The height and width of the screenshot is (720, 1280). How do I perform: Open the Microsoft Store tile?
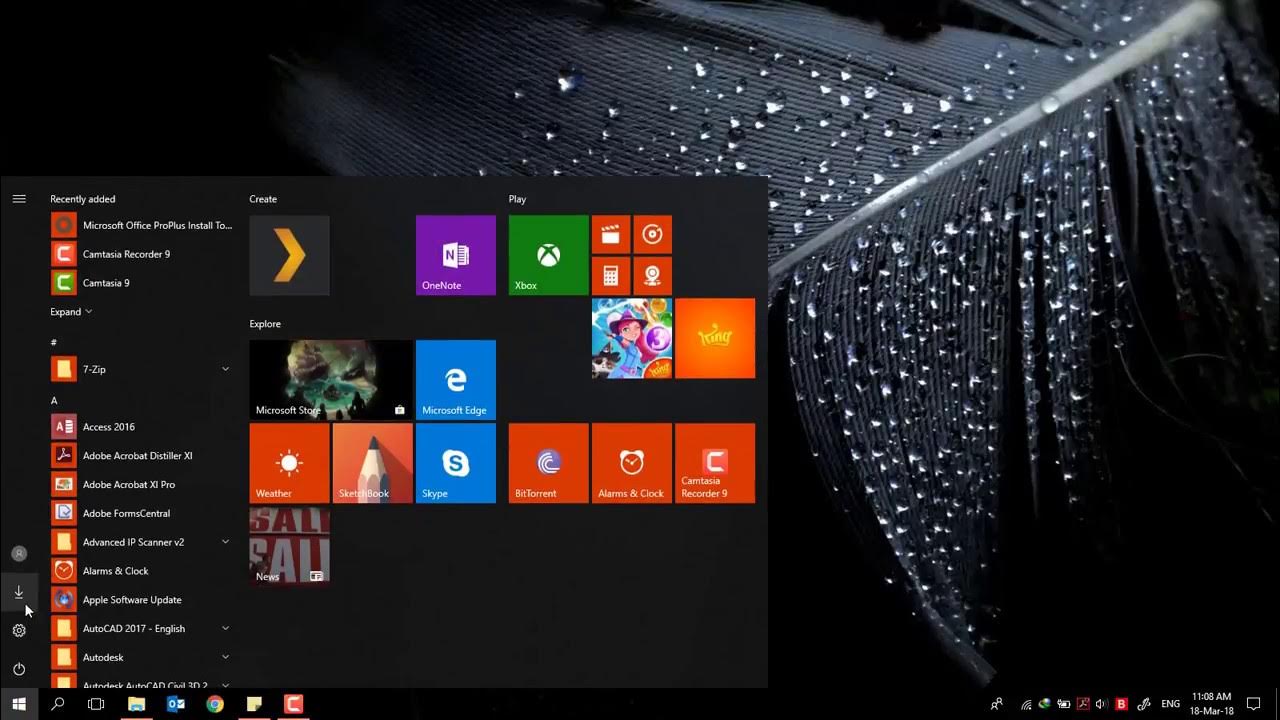pos(331,380)
